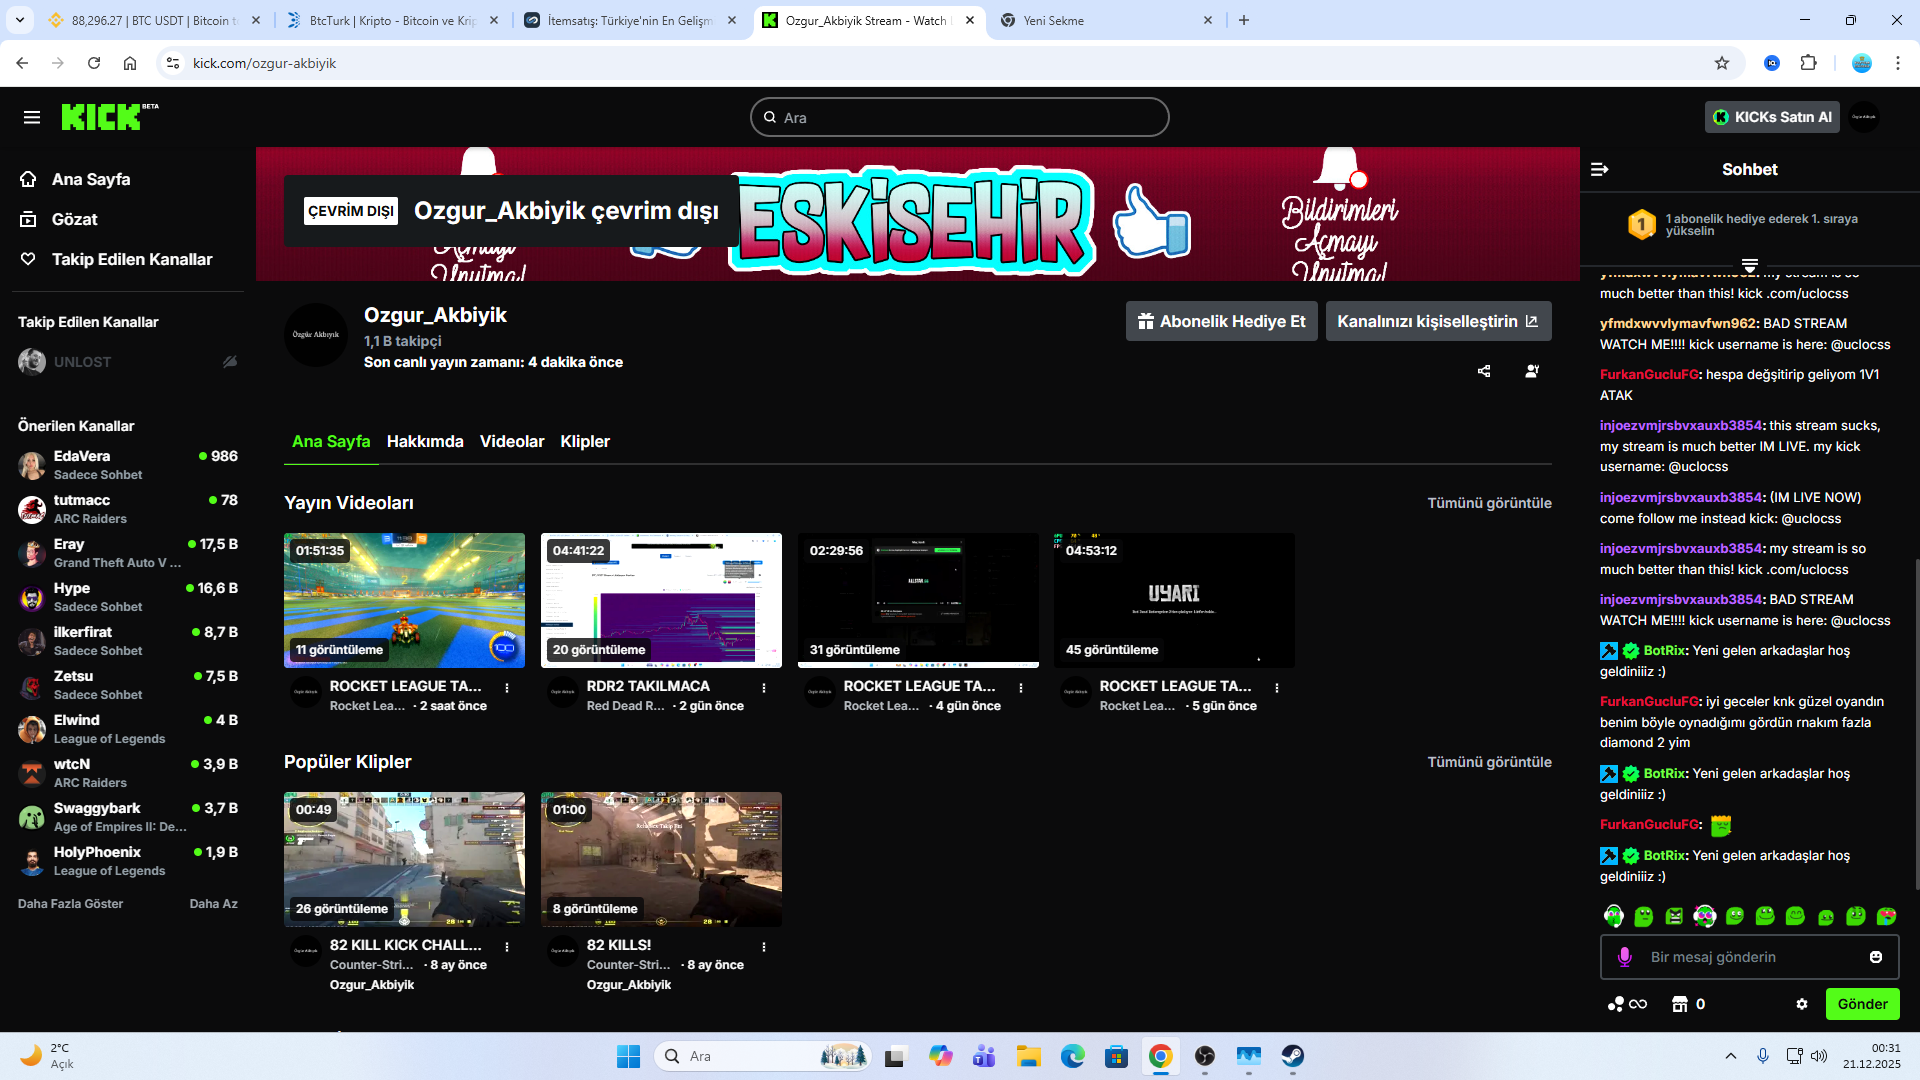Open the profile avatar menu at top right
Viewport: 1920px width, 1080px height.
tap(1864, 117)
